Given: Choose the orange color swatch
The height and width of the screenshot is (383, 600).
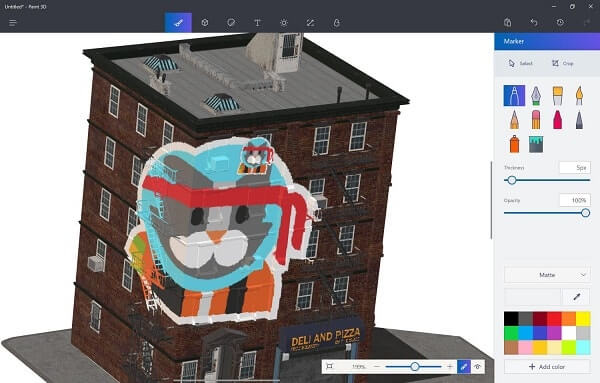Looking at the screenshot, I should (569, 319).
